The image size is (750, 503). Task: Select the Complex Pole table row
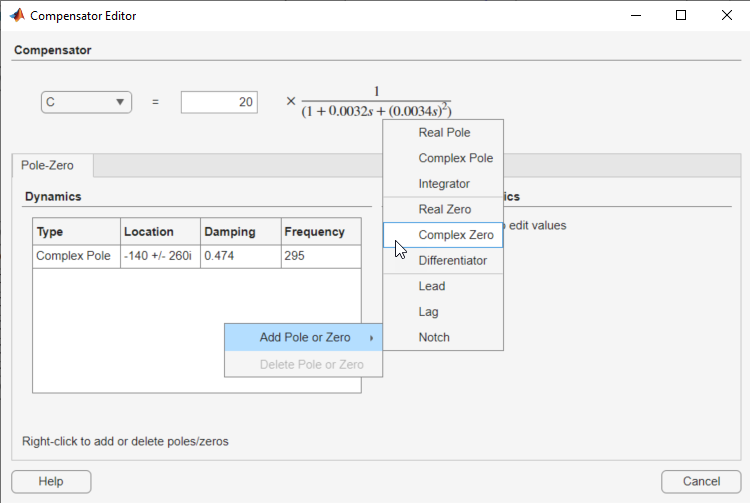pos(73,257)
